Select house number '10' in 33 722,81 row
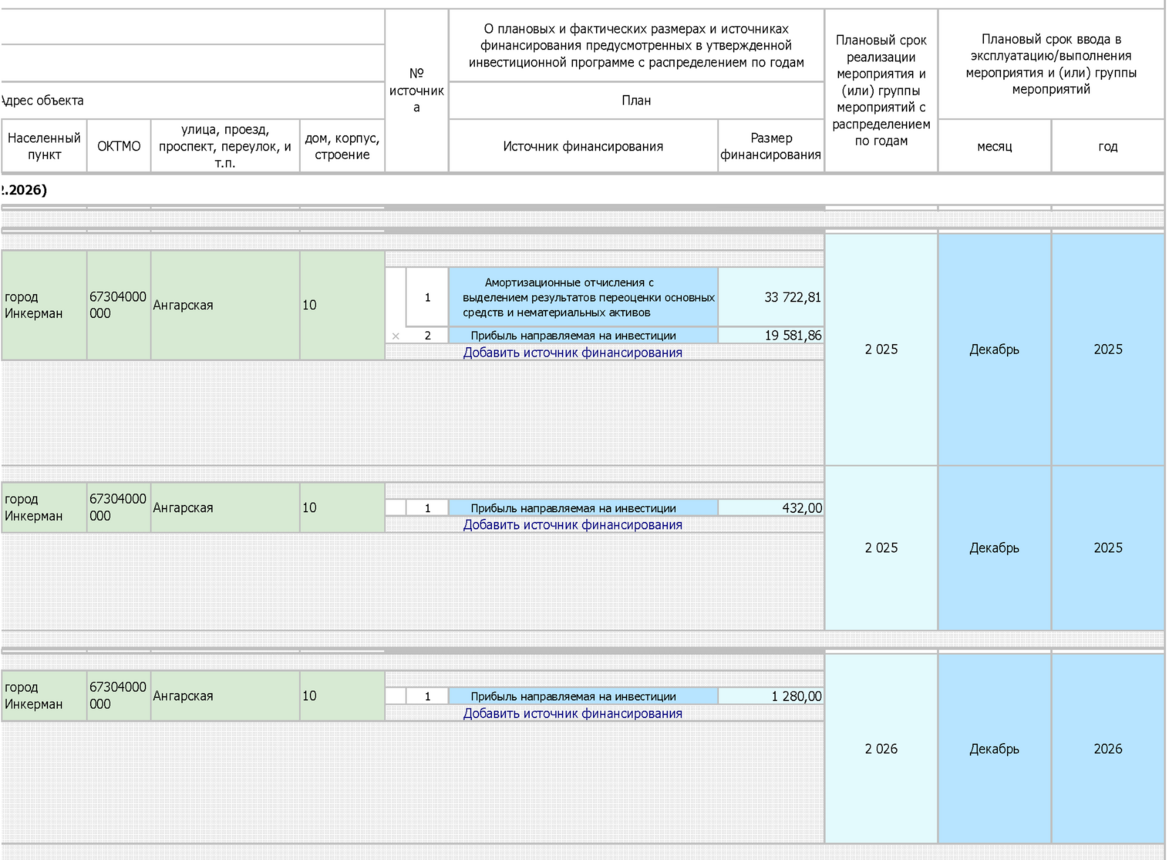1169x860 pixels. pos(342,306)
